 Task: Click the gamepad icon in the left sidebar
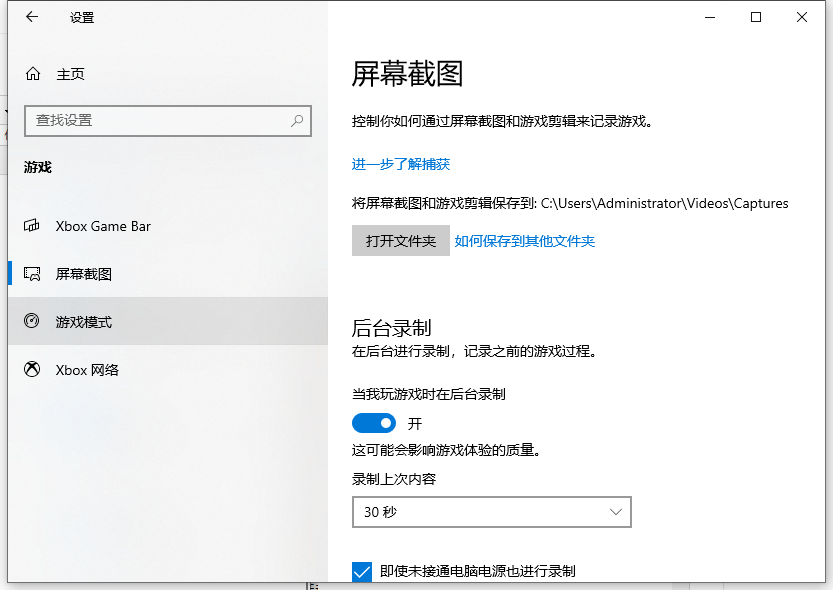click(31, 226)
